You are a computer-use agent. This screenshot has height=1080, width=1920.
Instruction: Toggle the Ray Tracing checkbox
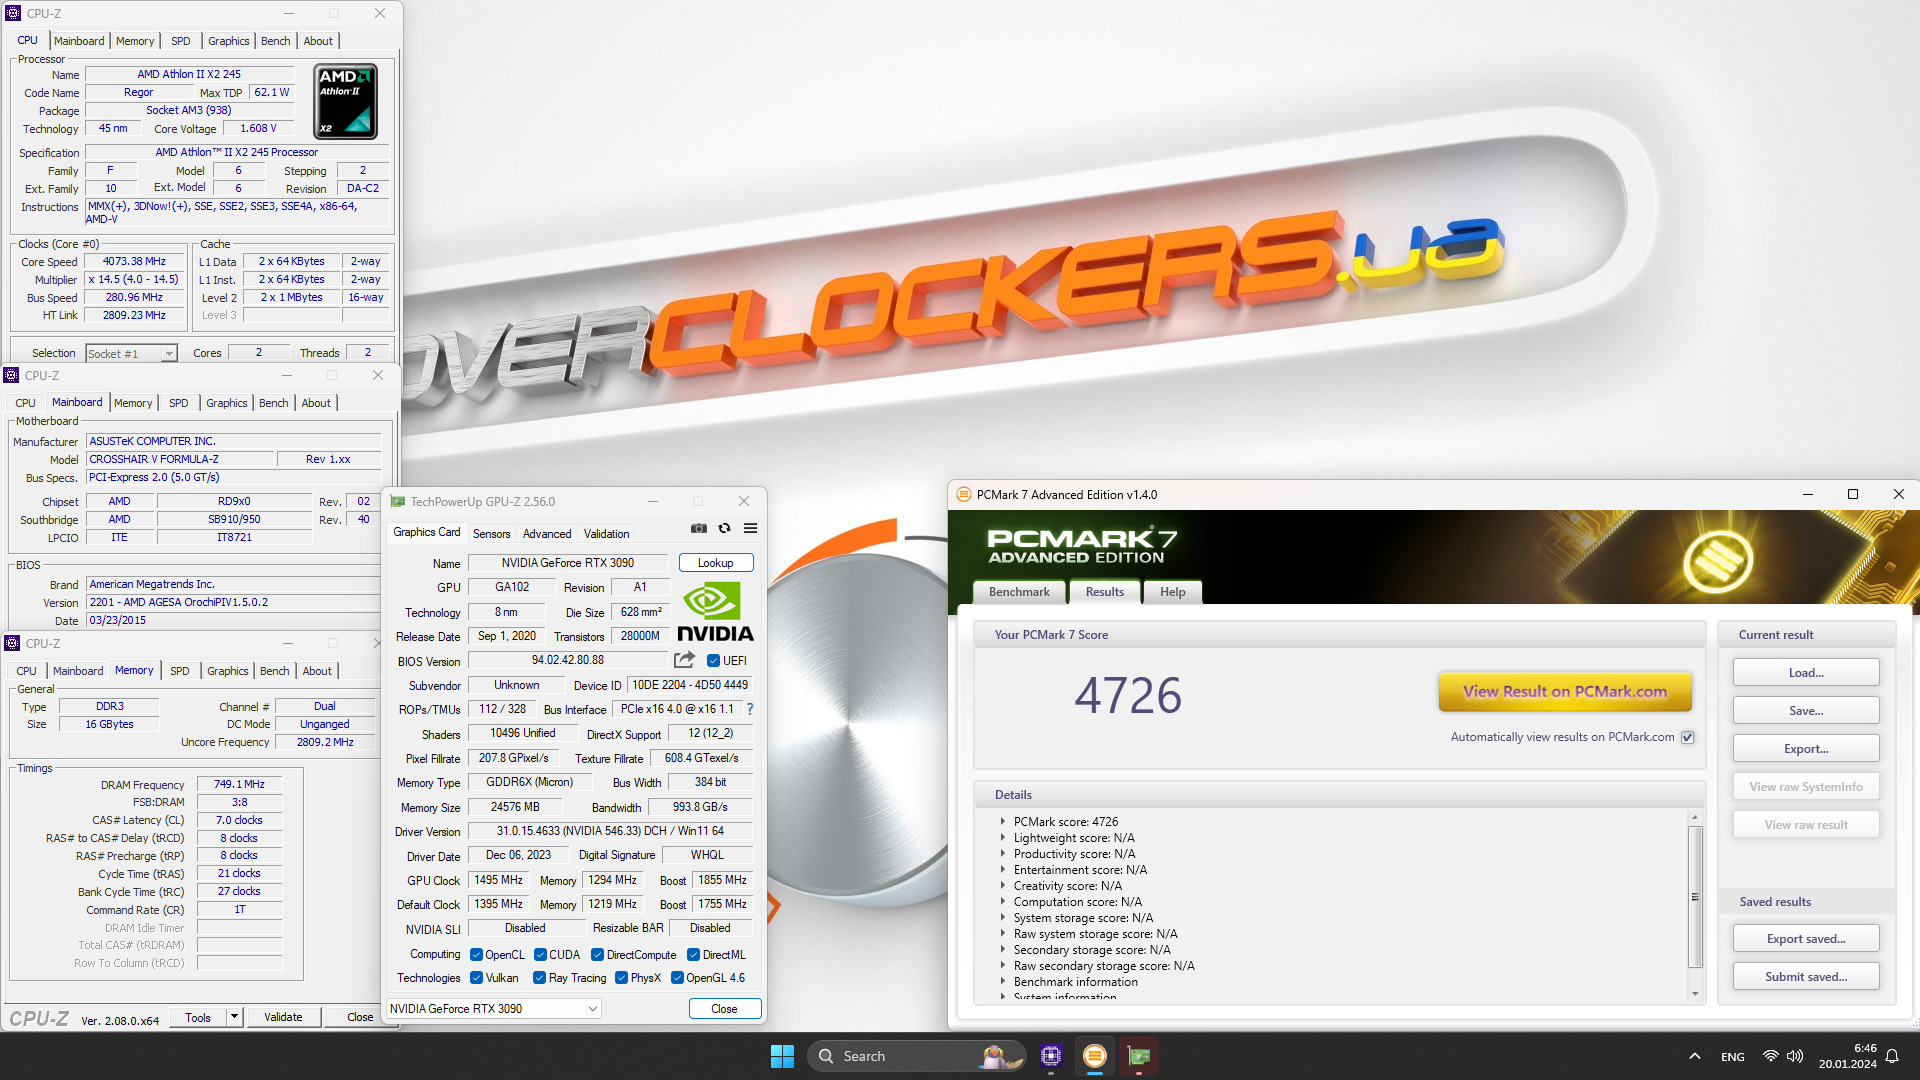click(x=540, y=978)
